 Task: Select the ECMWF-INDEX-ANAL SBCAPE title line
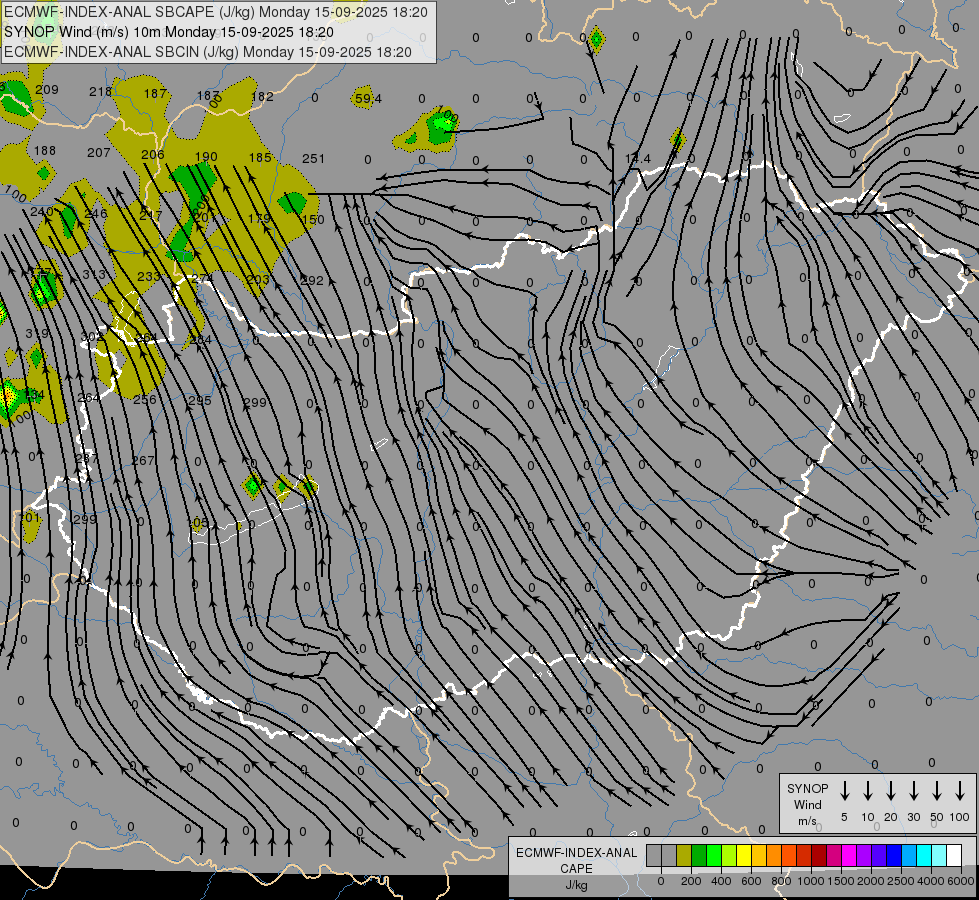click(x=216, y=13)
